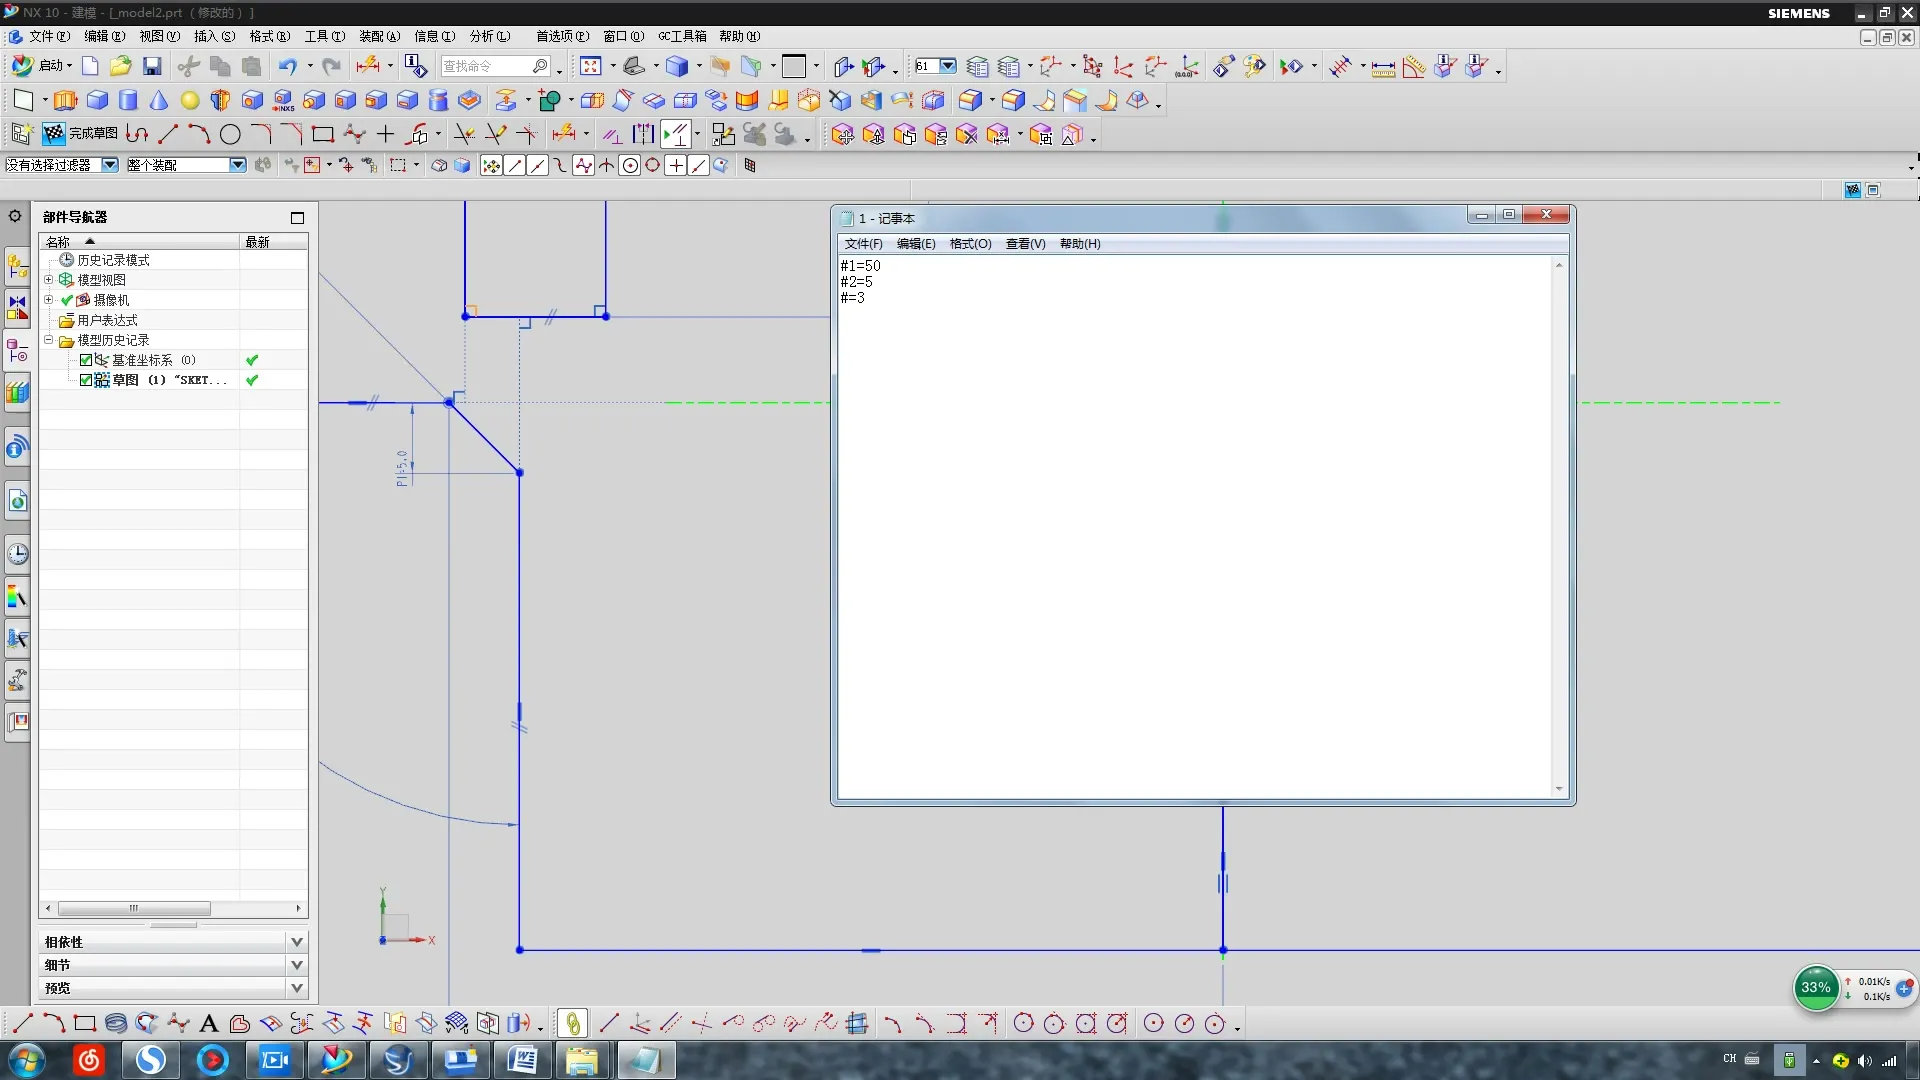Viewport: 1920px width, 1080px height.
Task: Click the Find Command search field
Action: click(x=485, y=66)
